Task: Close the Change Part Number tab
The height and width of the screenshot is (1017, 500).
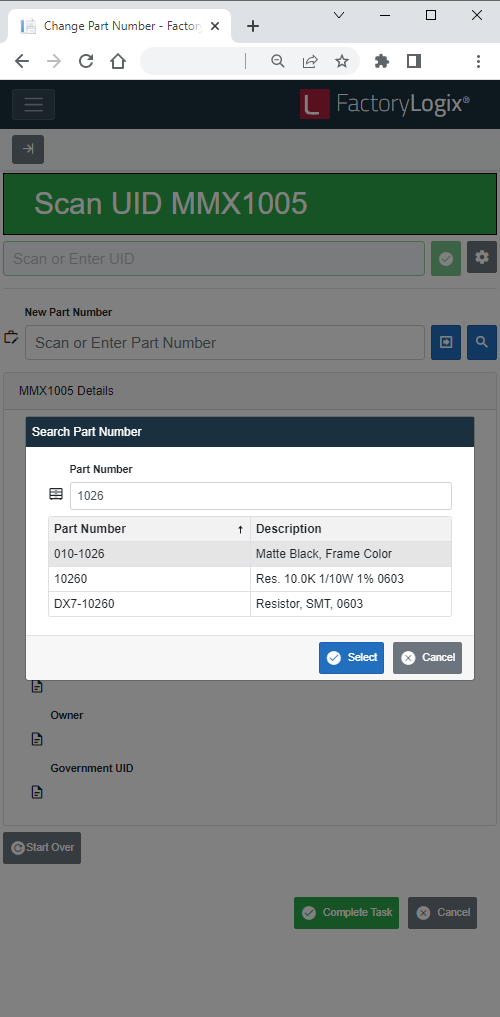Action: [x=215, y=26]
